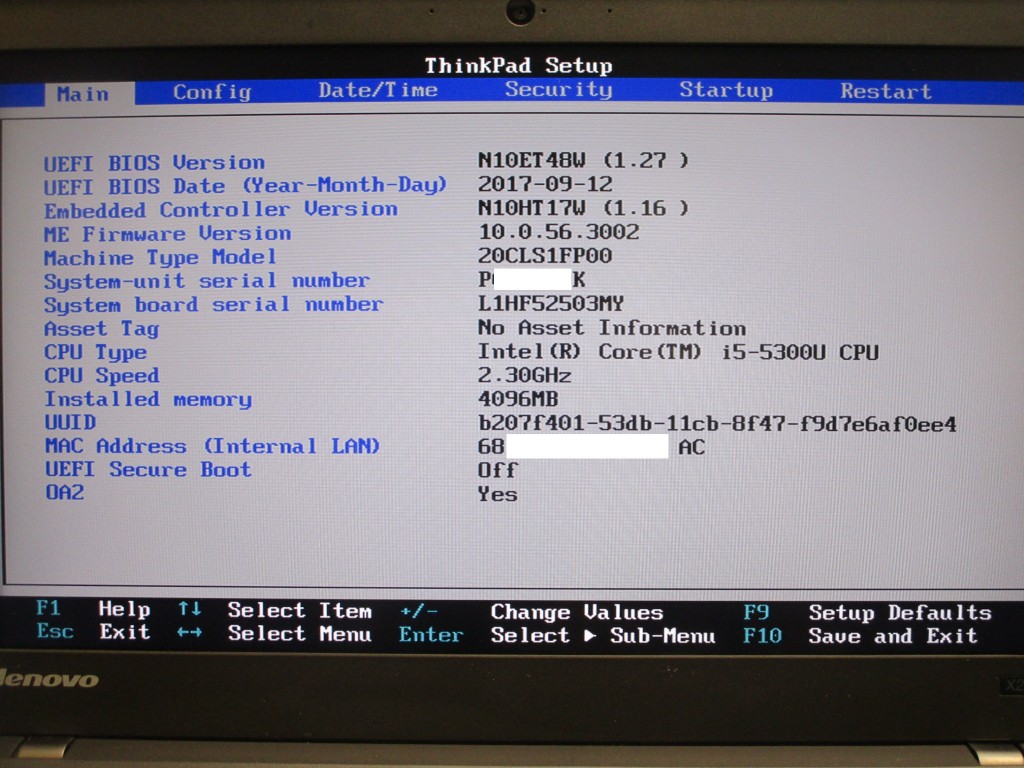The height and width of the screenshot is (768, 1024).
Task: Click the No Asset Information value
Action: [x=612, y=327]
